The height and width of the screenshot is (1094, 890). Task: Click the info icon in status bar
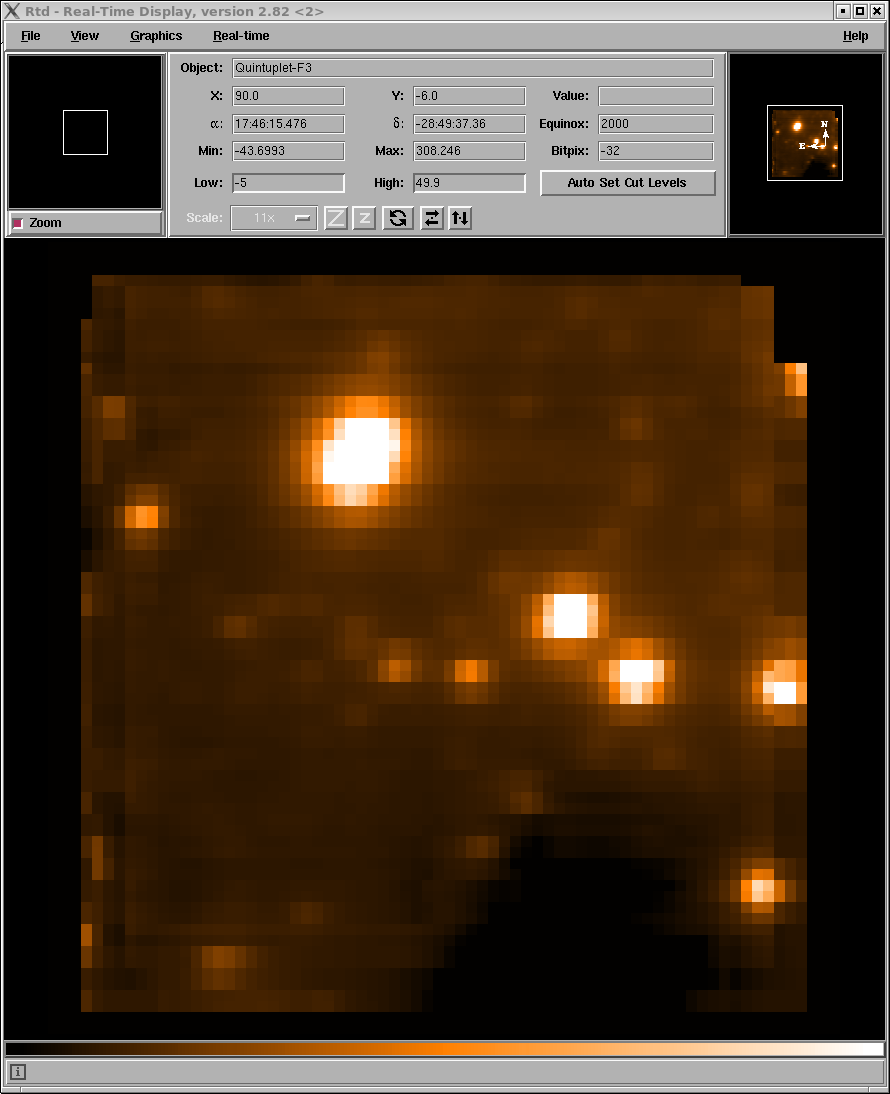[x=18, y=1072]
